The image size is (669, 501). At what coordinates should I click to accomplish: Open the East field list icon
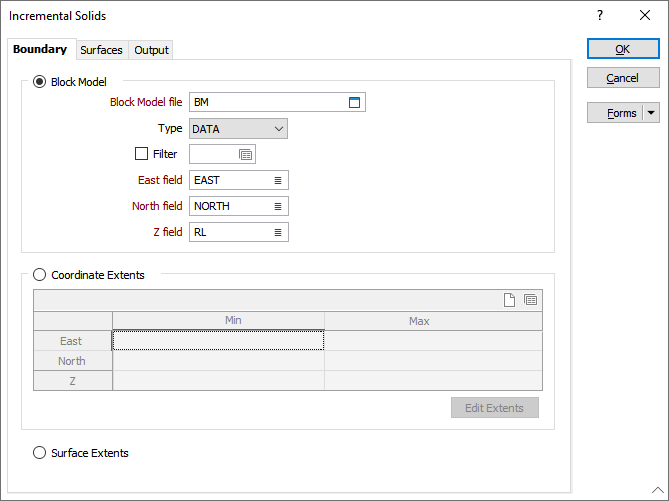278,180
